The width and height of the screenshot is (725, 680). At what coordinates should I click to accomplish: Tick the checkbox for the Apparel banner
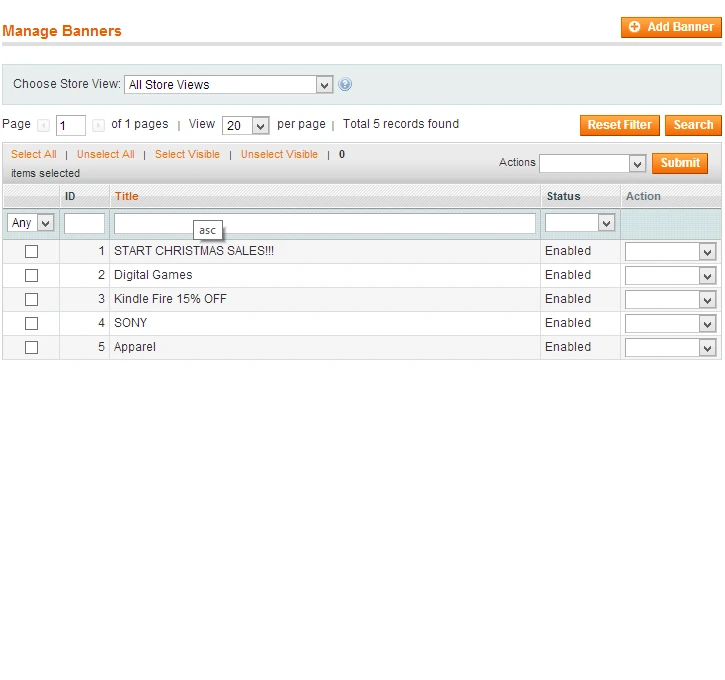(31, 347)
